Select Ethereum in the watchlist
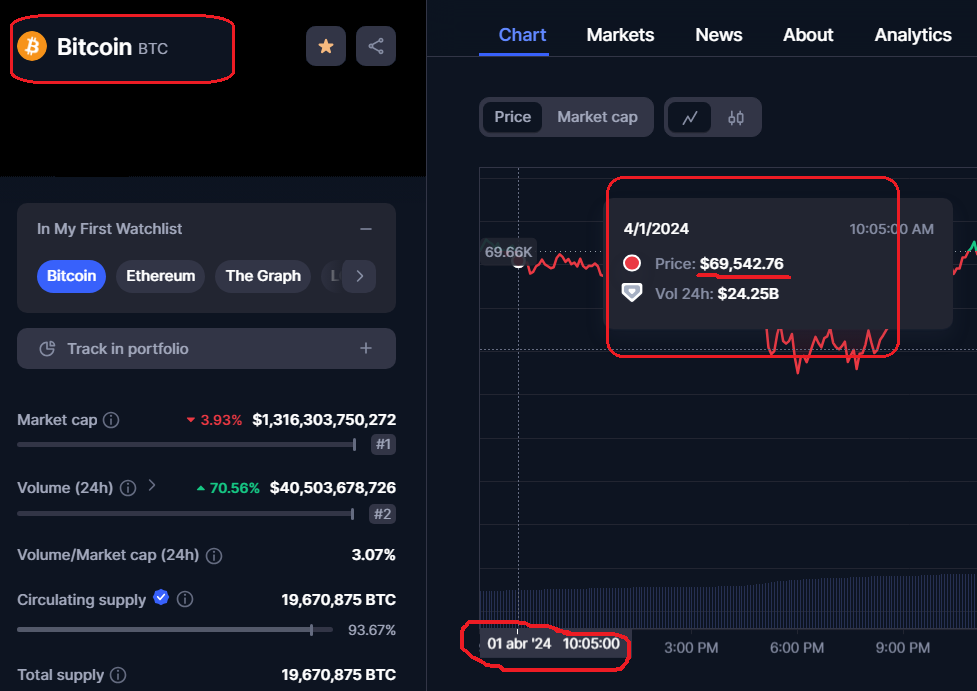This screenshot has width=977, height=691. pyautogui.click(x=160, y=276)
